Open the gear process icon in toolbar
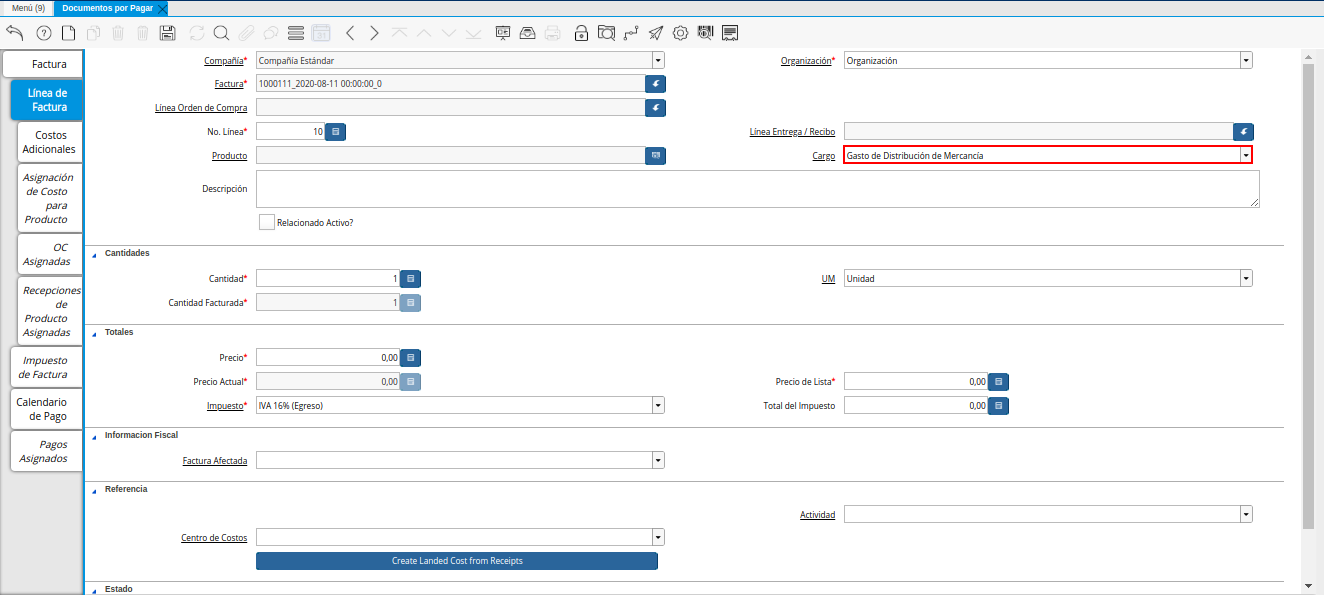1324x595 pixels. pyautogui.click(x=680, y=33)
